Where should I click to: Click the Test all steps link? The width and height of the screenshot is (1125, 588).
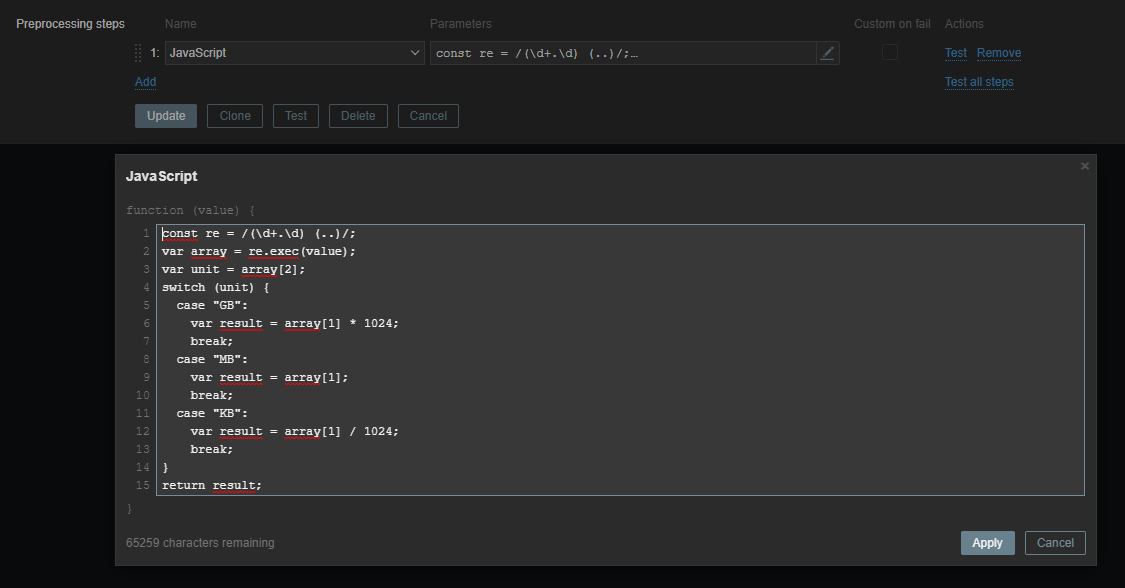pos(979,82)
